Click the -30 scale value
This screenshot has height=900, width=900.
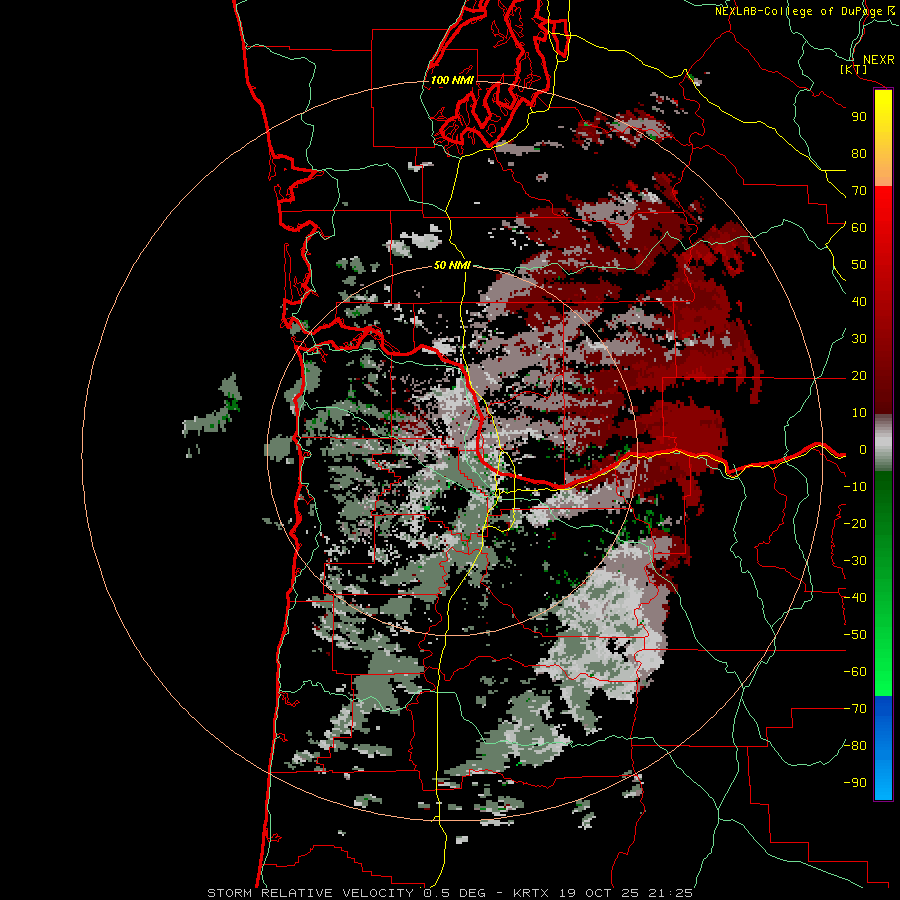point(855,561)
